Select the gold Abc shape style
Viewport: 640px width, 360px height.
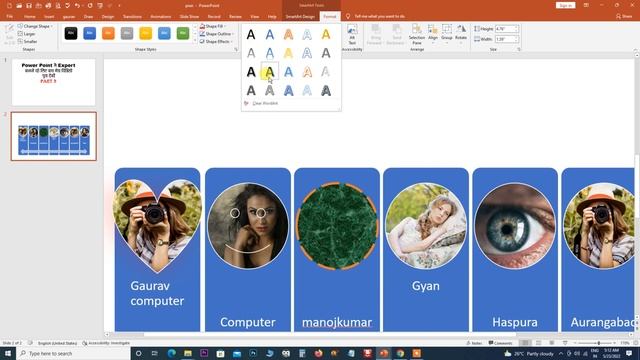pyautogui.click(x=146, y=33)
